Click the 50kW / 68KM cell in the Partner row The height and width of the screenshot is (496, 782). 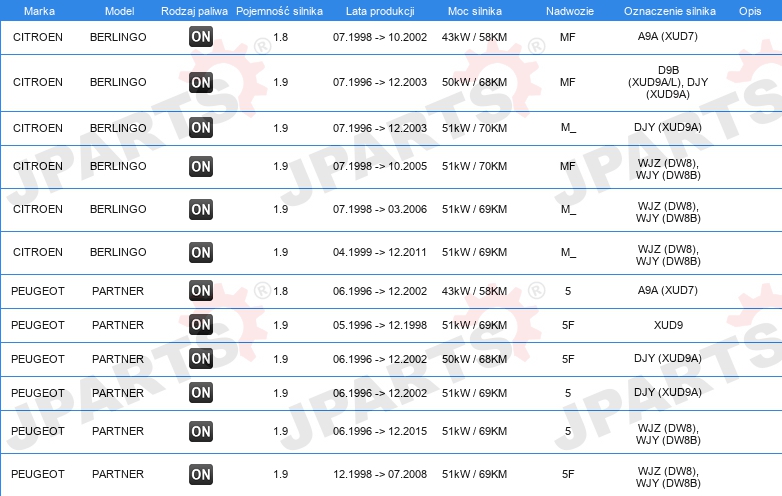474,359
